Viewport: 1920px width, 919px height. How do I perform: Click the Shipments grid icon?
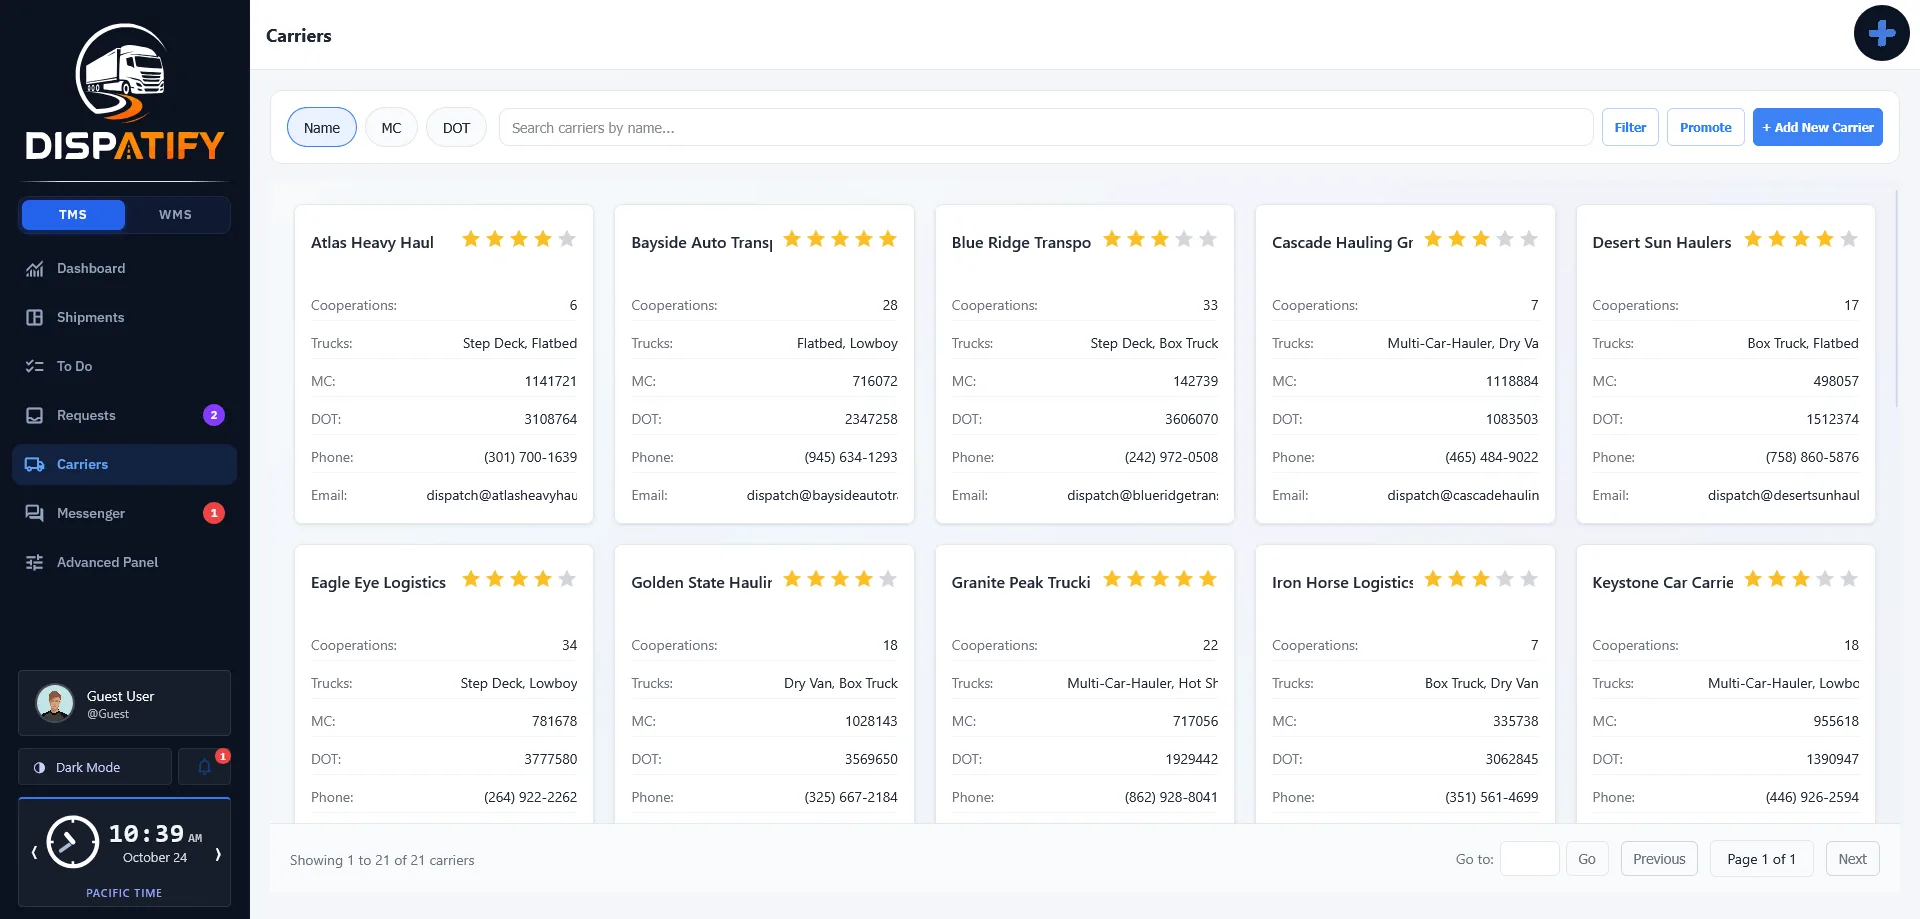(x=35, y=318)
